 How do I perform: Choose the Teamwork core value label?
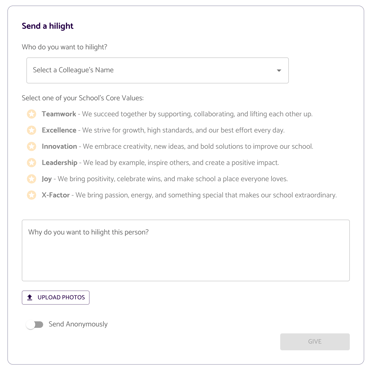point(59,114)
